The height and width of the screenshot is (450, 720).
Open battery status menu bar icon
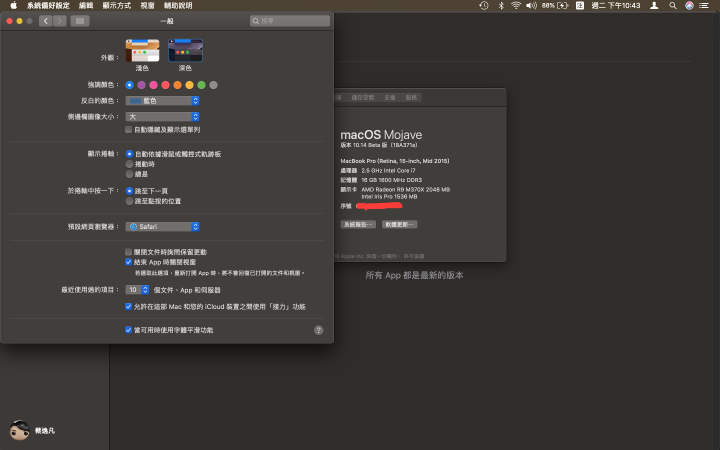click(555, 6)
